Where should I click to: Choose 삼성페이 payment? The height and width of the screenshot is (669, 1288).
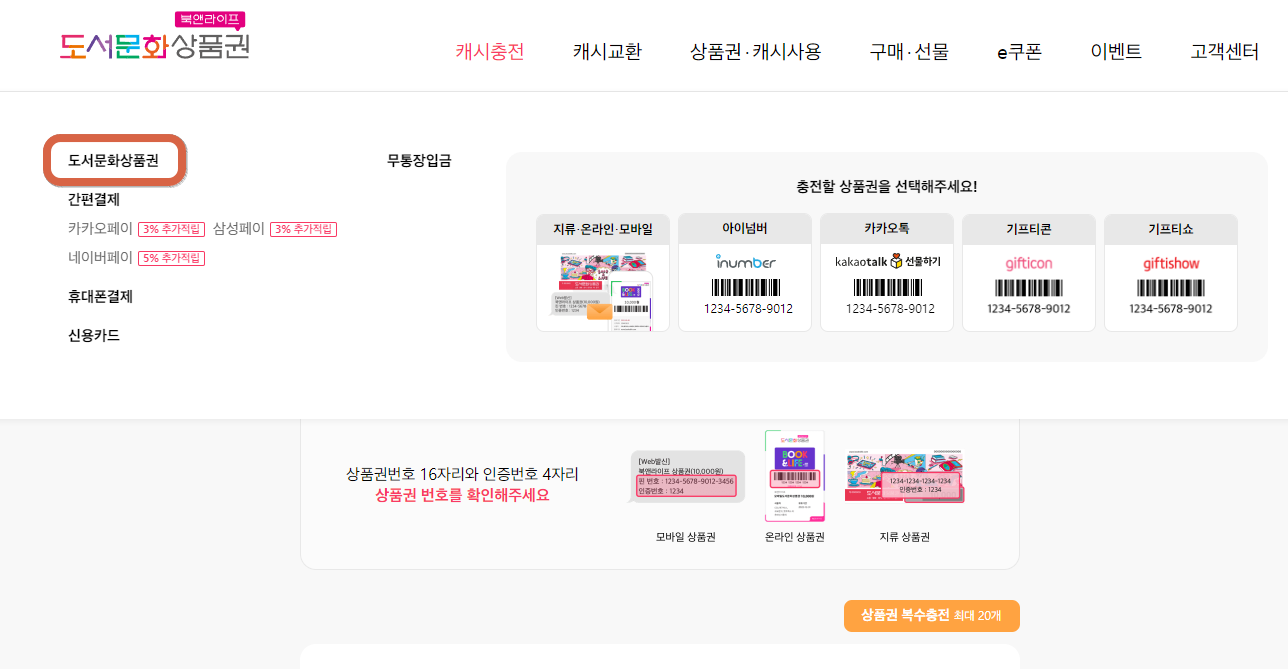(x=239, y=229)
